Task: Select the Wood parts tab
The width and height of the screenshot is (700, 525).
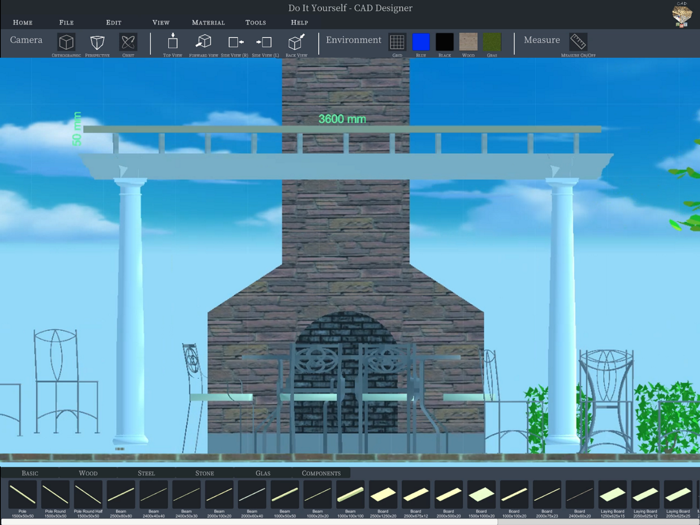Action: (x=88, y=473)
